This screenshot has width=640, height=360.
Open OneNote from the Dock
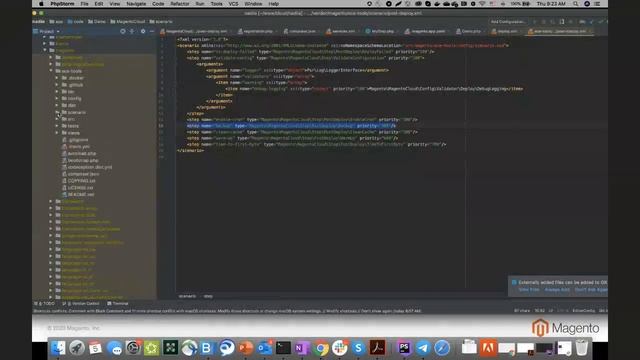point(302,348)
